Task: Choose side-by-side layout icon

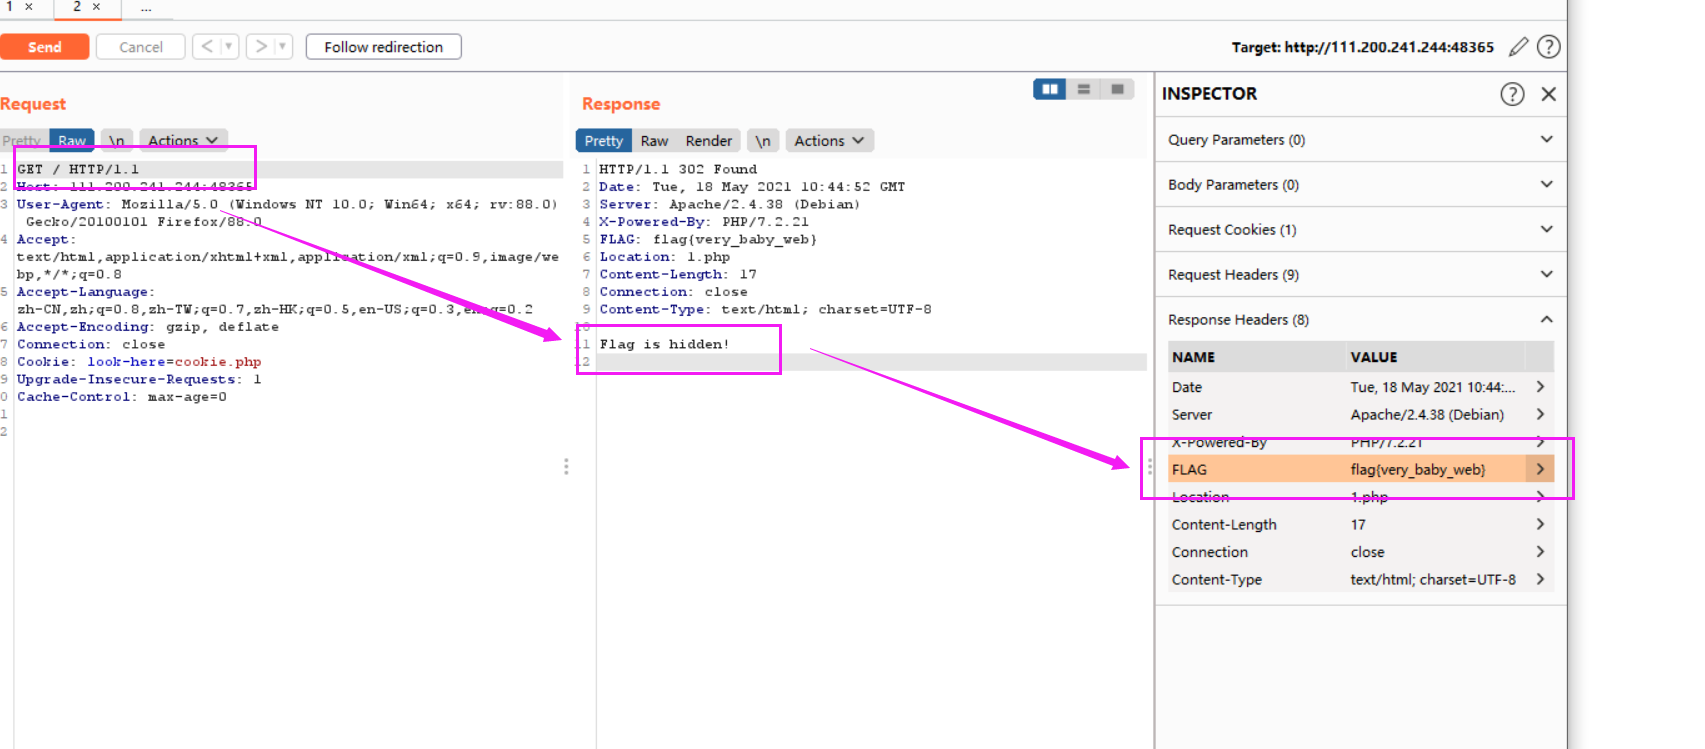Action: [x=1049, y=89]
